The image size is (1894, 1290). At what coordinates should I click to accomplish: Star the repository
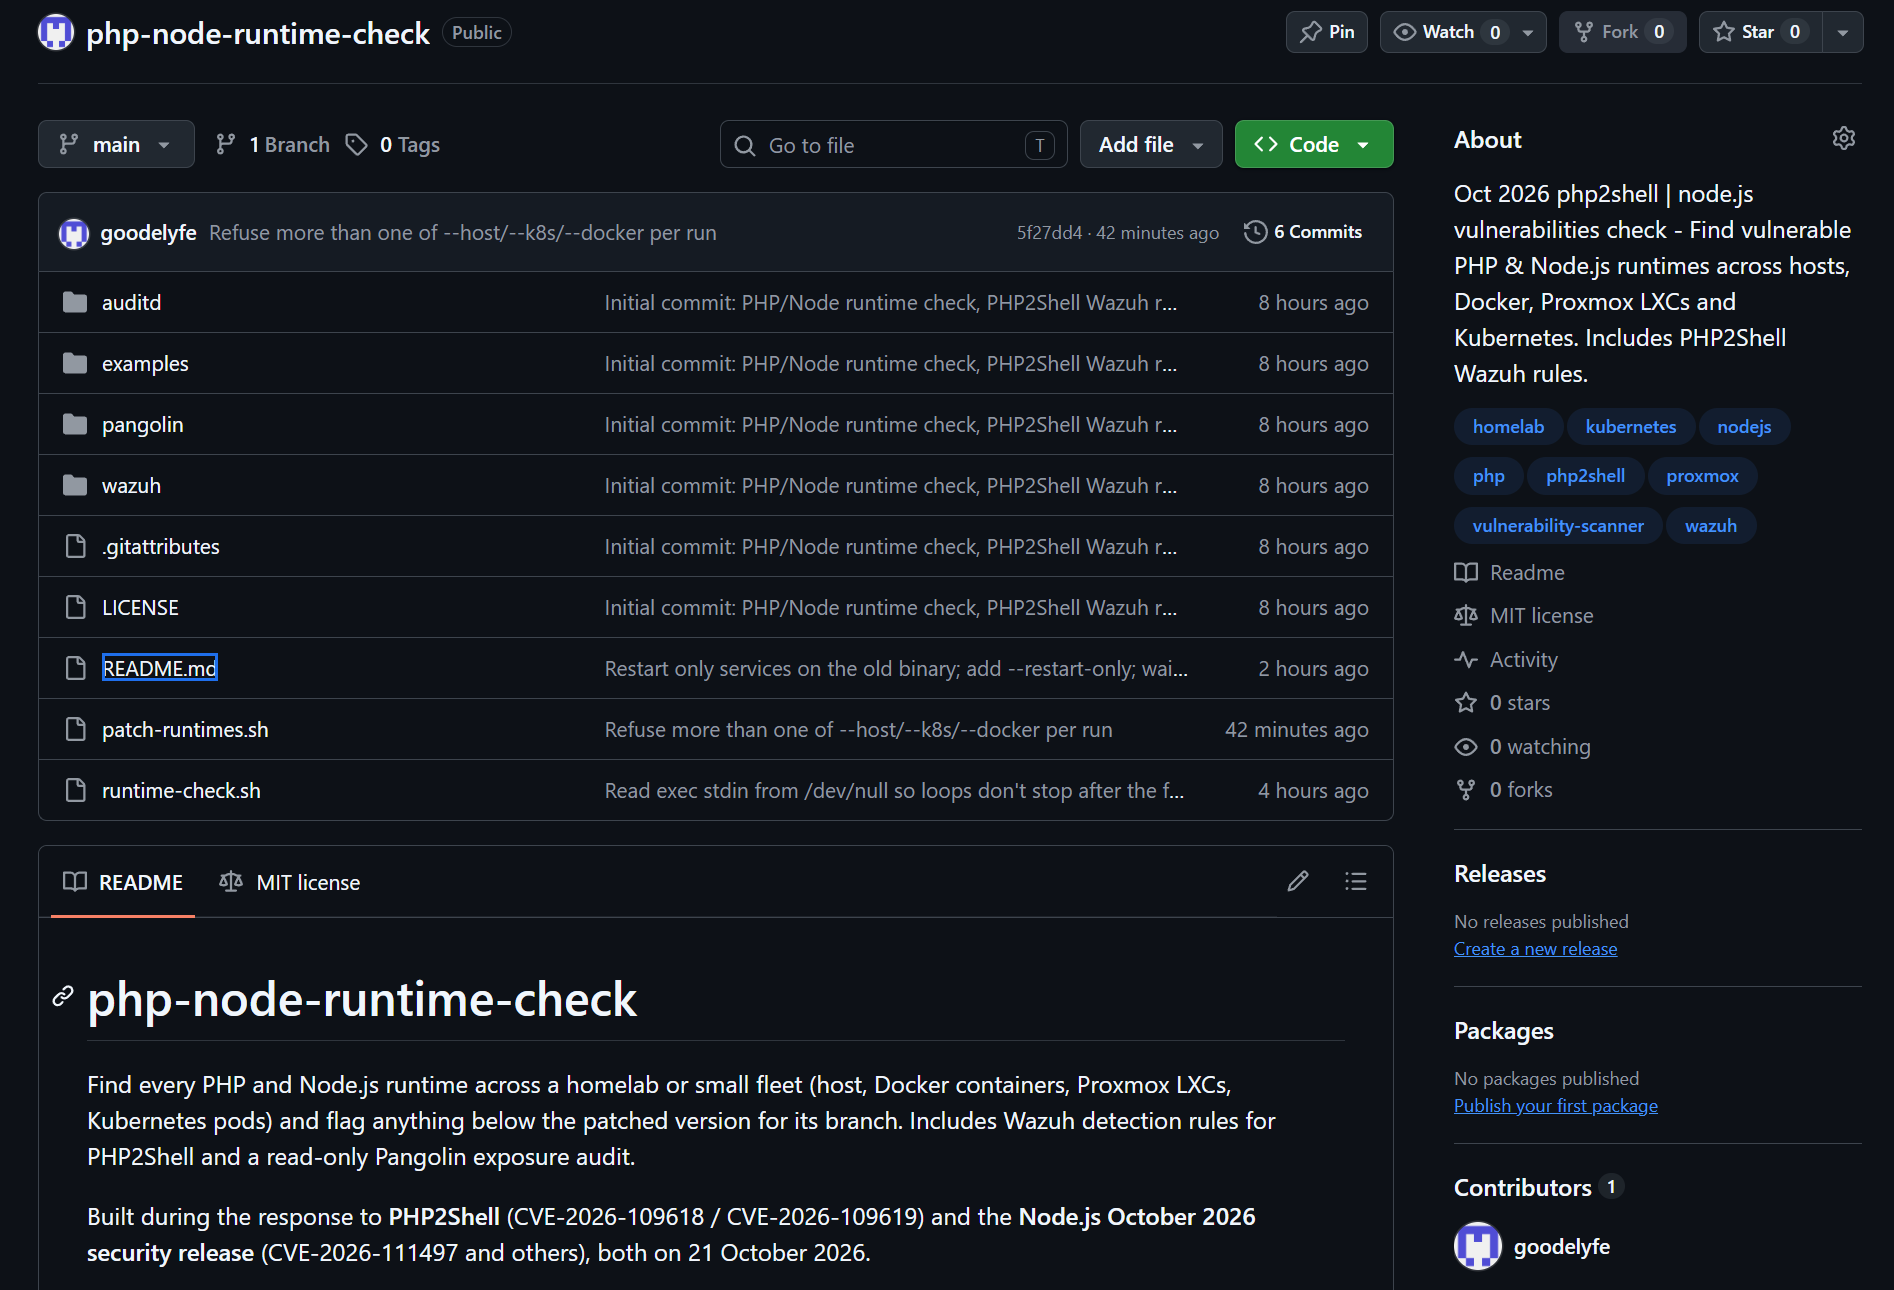(x=1761, y=32)
